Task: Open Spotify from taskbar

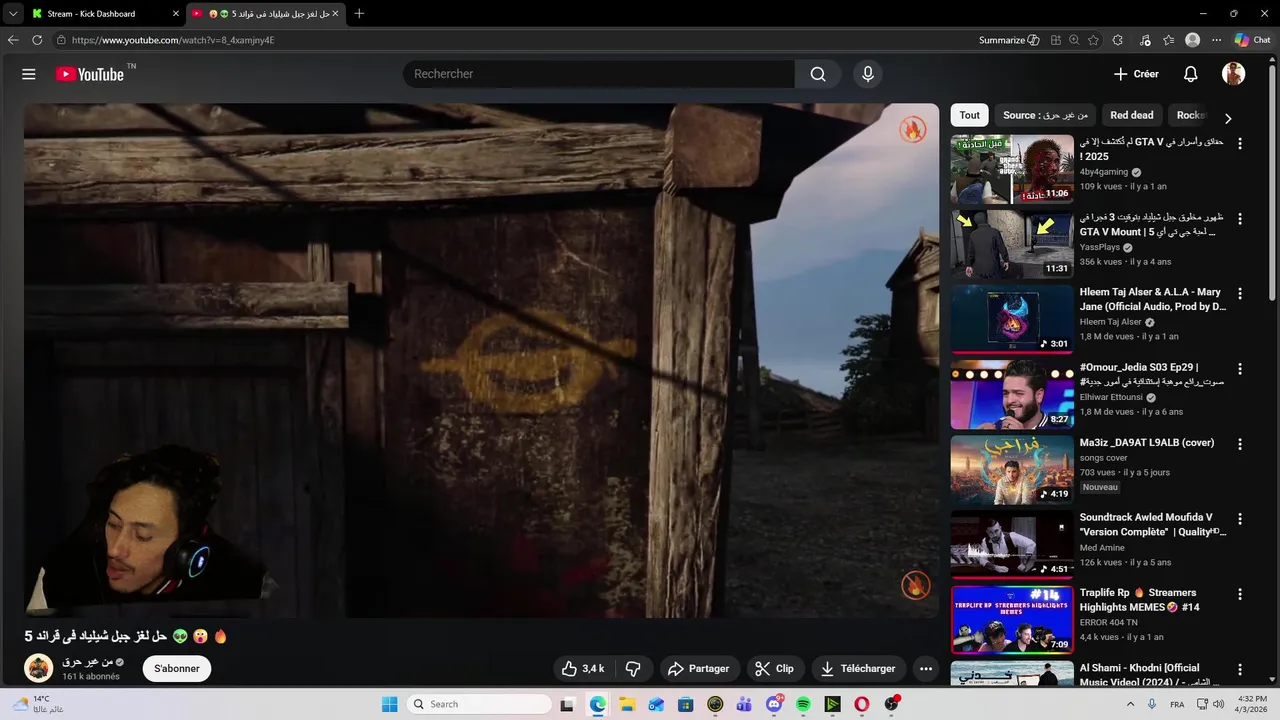Action: pyautogui.click(x=803, y=704)
